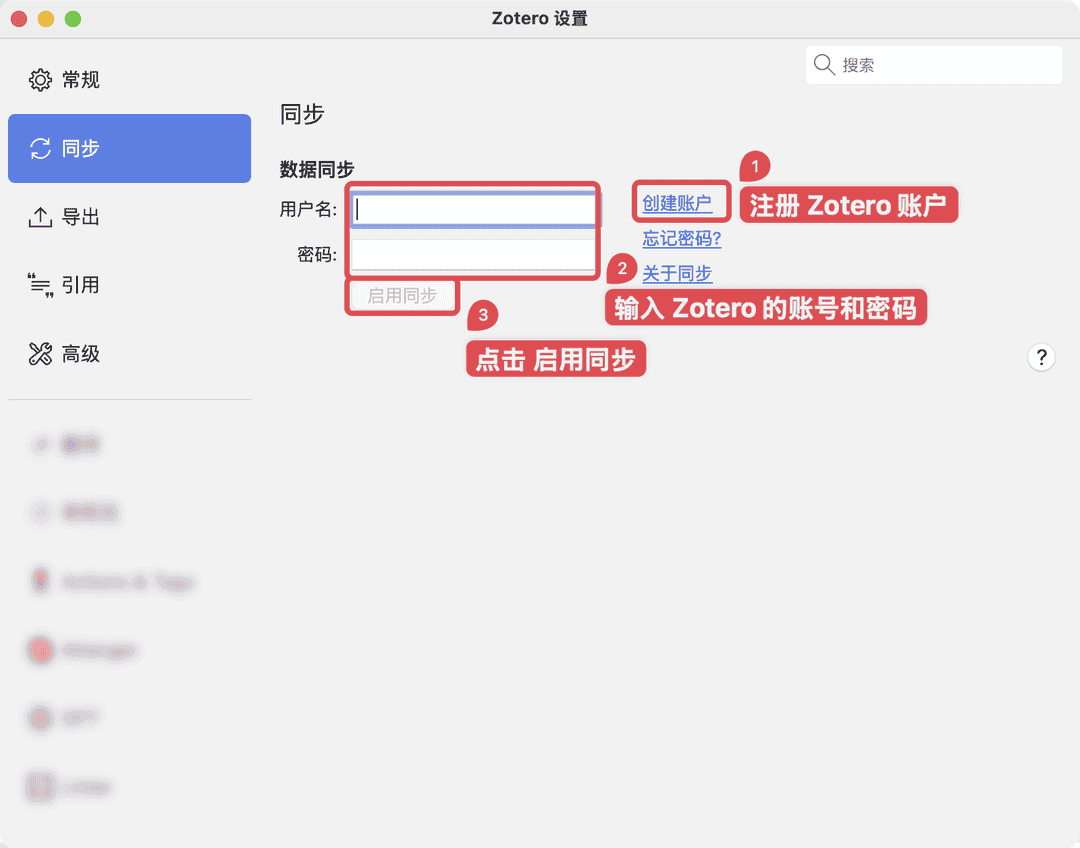Viewport: 1080px width, 848px height.
Task: Open the 常规 settings gear icon
Action: (x=40, y=79)
